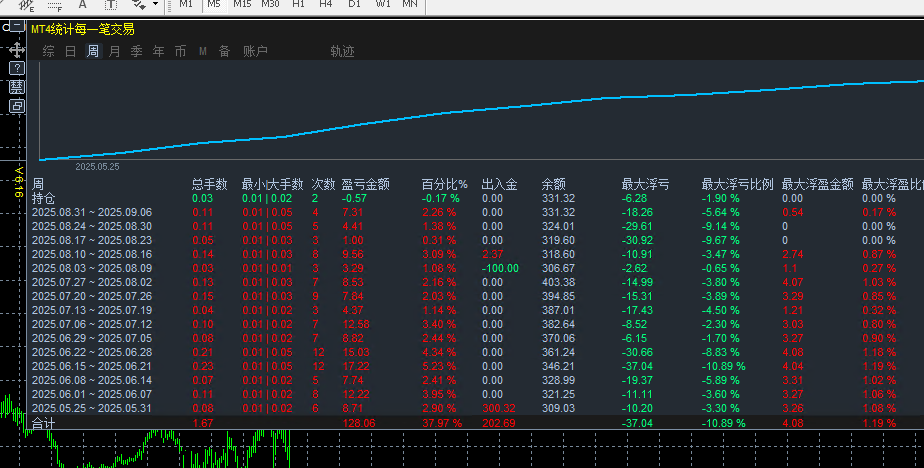Viewport: 924px width, 468px height.
Task: Click the question mark help icon
Action: [17, 68]
